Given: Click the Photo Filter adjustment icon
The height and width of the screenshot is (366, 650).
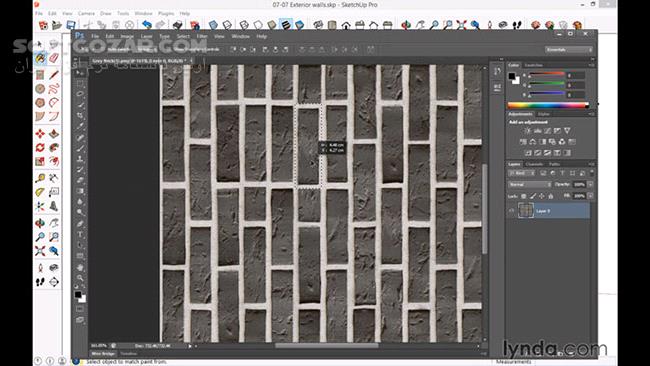Looking at the screenshot, I should [x=552, y=142].
